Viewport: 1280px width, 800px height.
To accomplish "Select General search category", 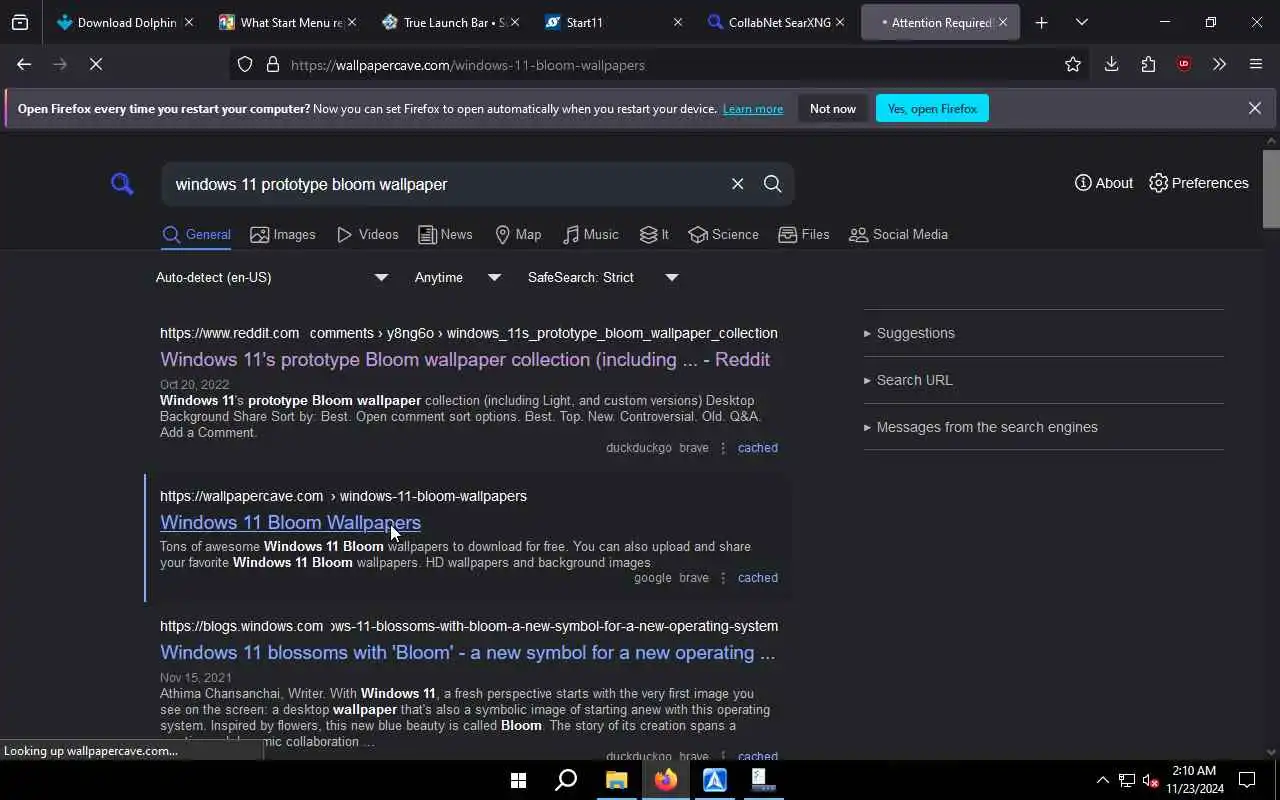I will pyautogui.click(x=196, y=234).
